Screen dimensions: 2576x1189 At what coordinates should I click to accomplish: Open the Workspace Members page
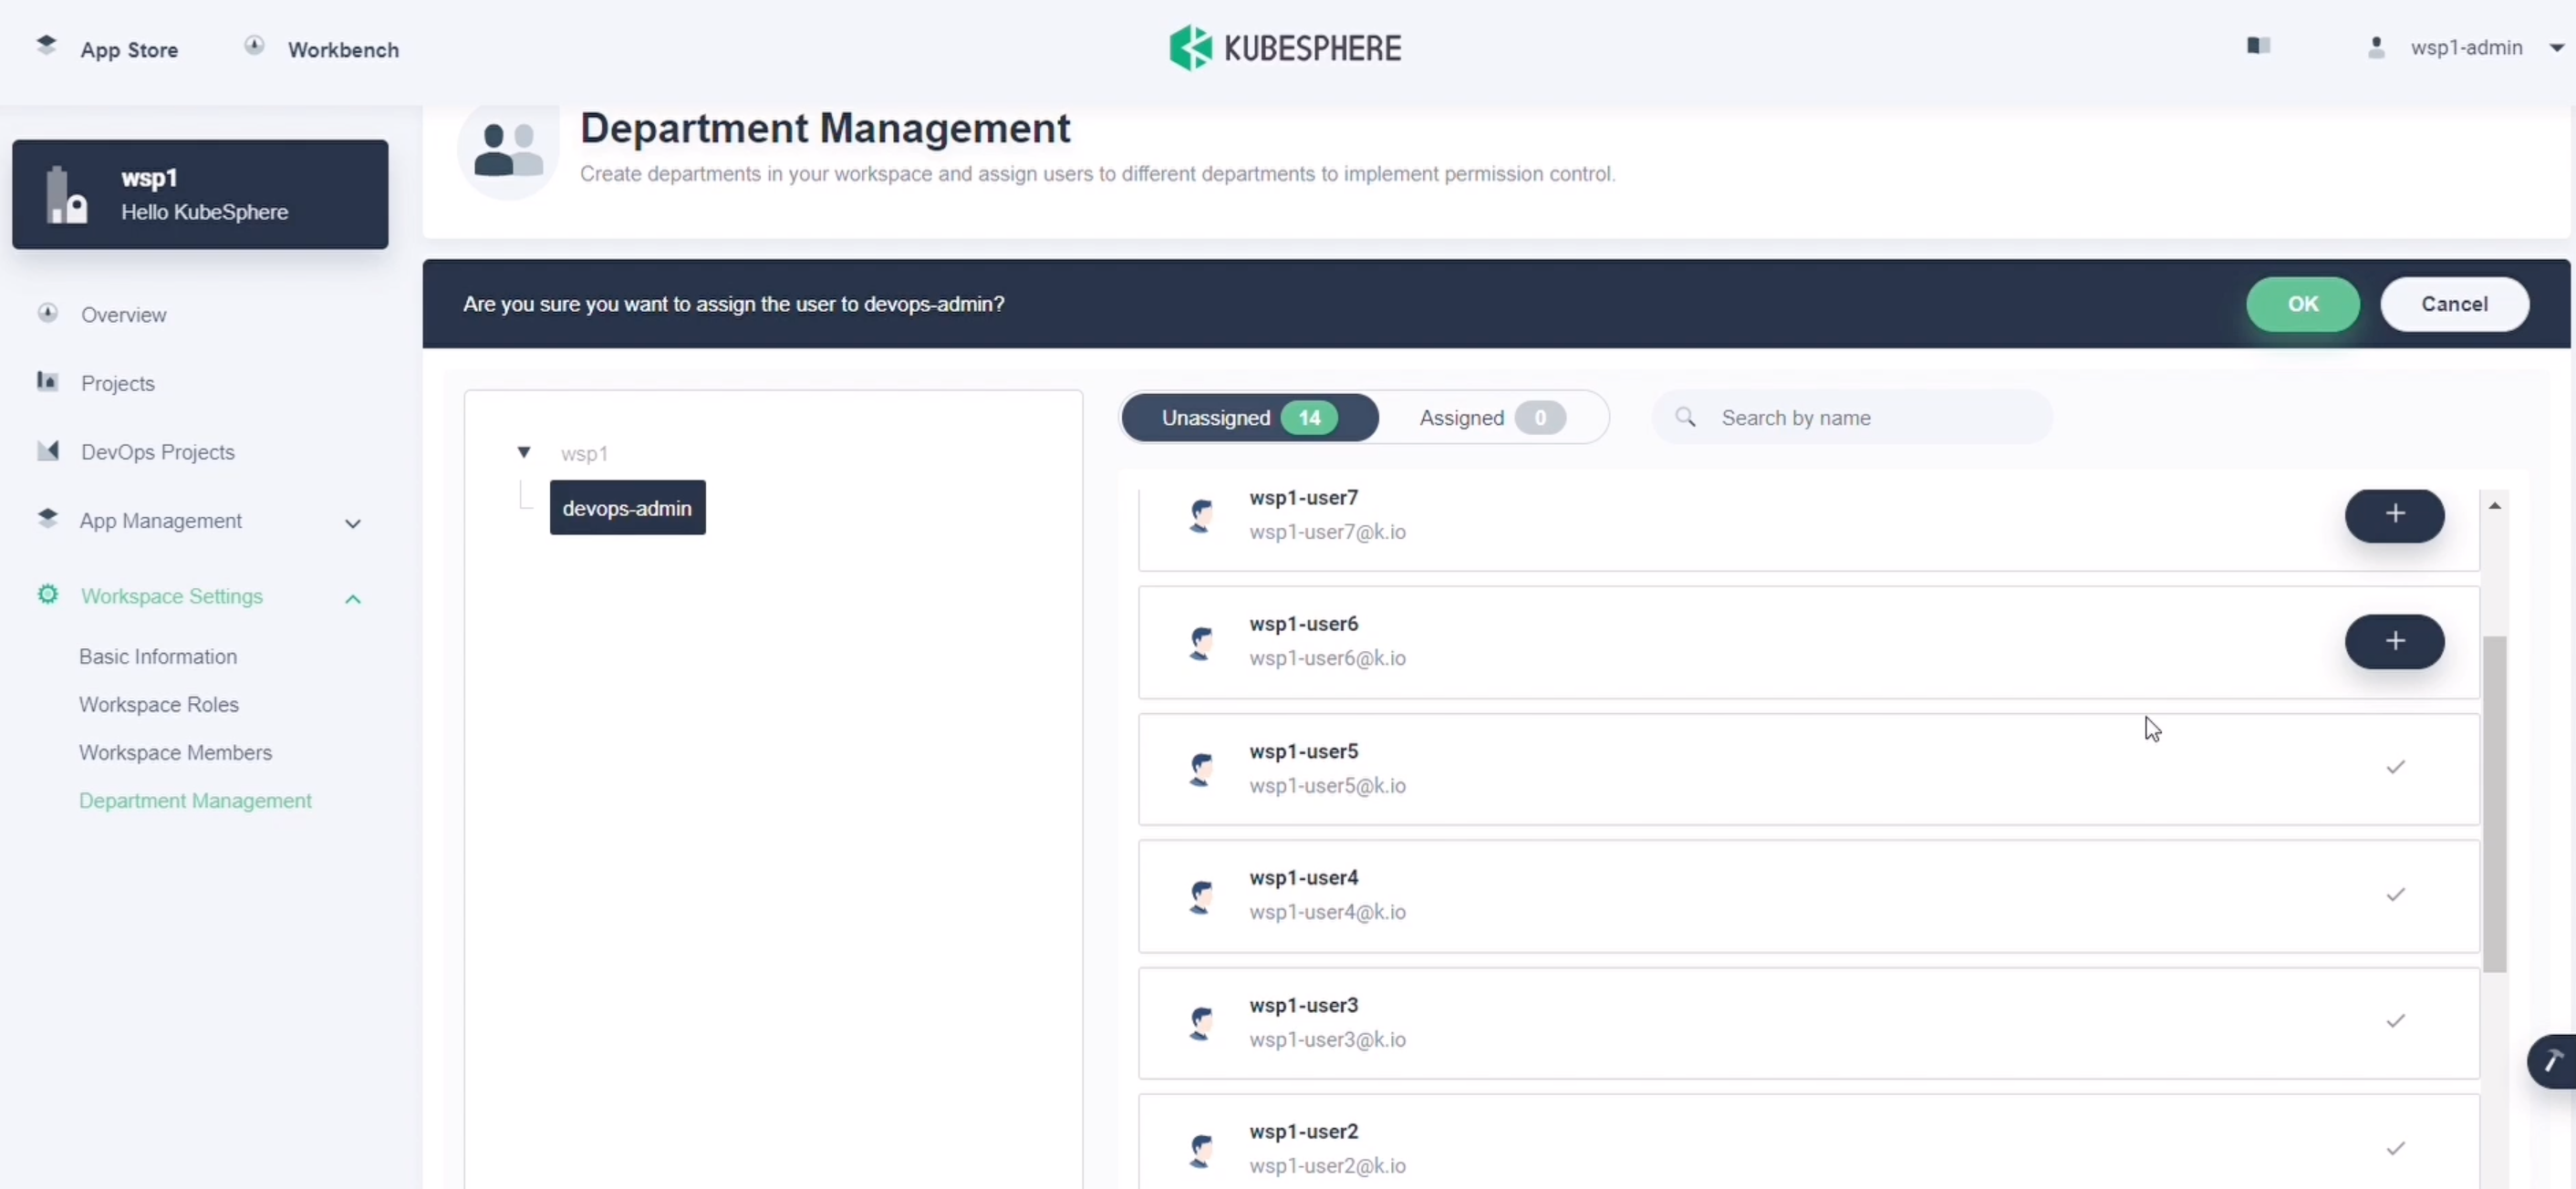click(x=175, y=752)
